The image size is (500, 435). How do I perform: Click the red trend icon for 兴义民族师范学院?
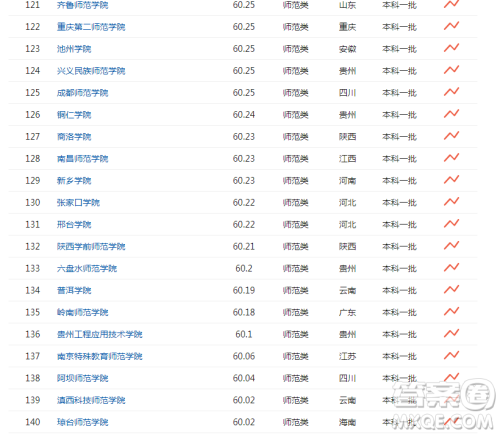click(451, 70)
